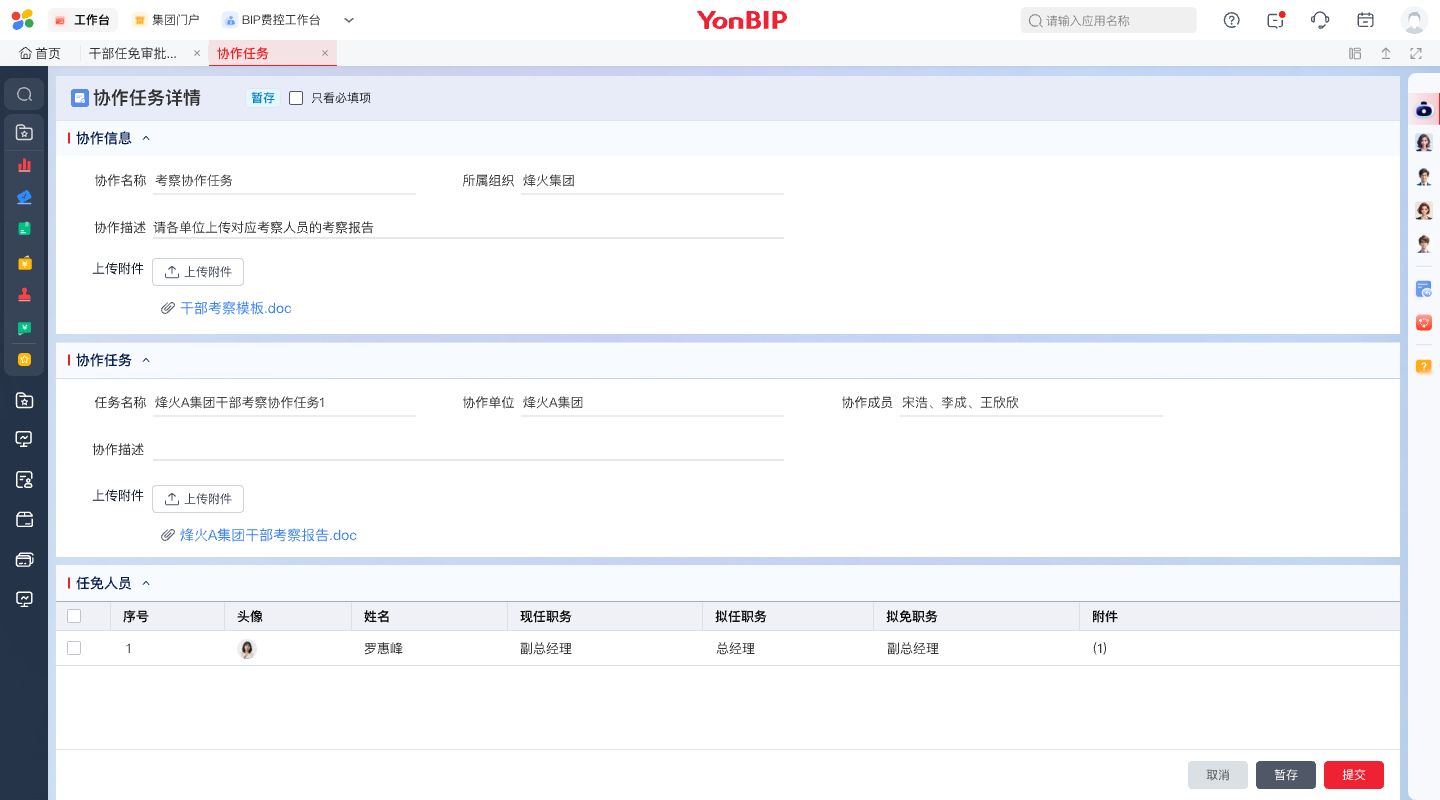
Task: Close the 干部任免审批 tab
Action: [x=197, y=54]
